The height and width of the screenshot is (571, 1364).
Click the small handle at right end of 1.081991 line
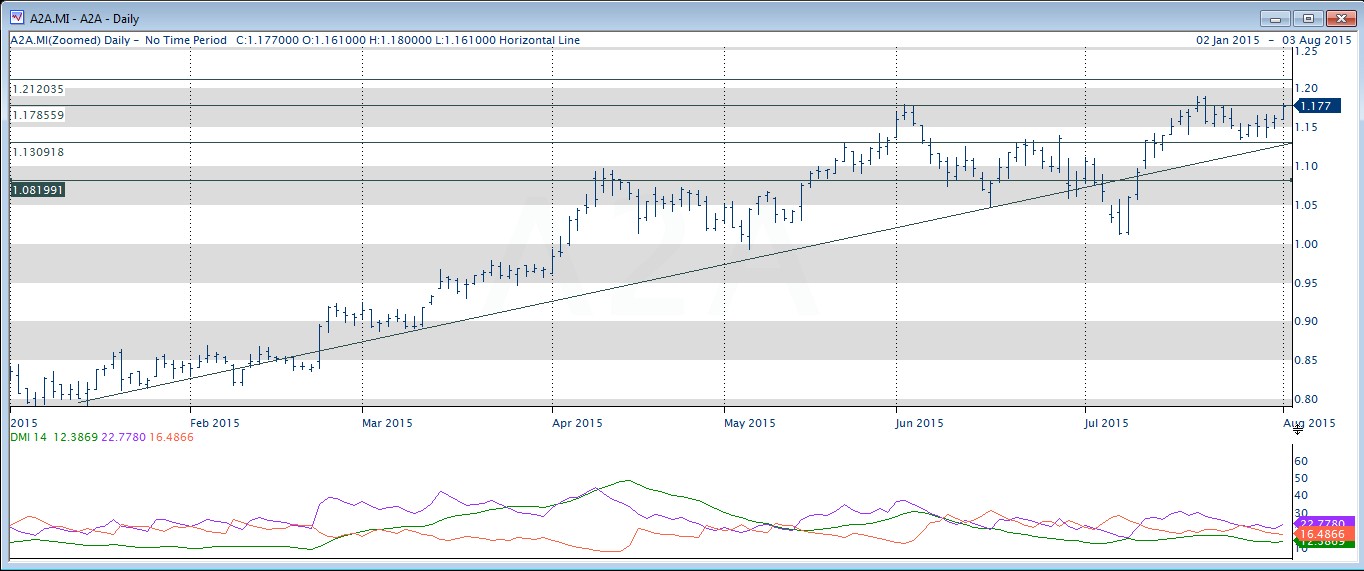[x=1291, y=180]
